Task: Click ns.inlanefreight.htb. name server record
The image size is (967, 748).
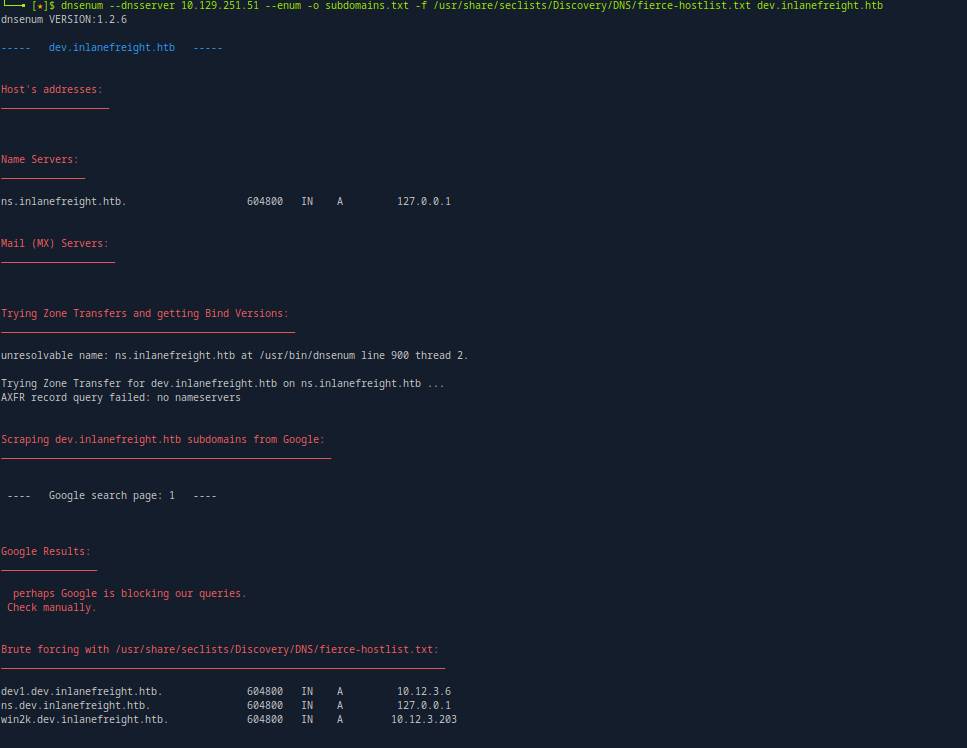Action: tap(64, 202)
